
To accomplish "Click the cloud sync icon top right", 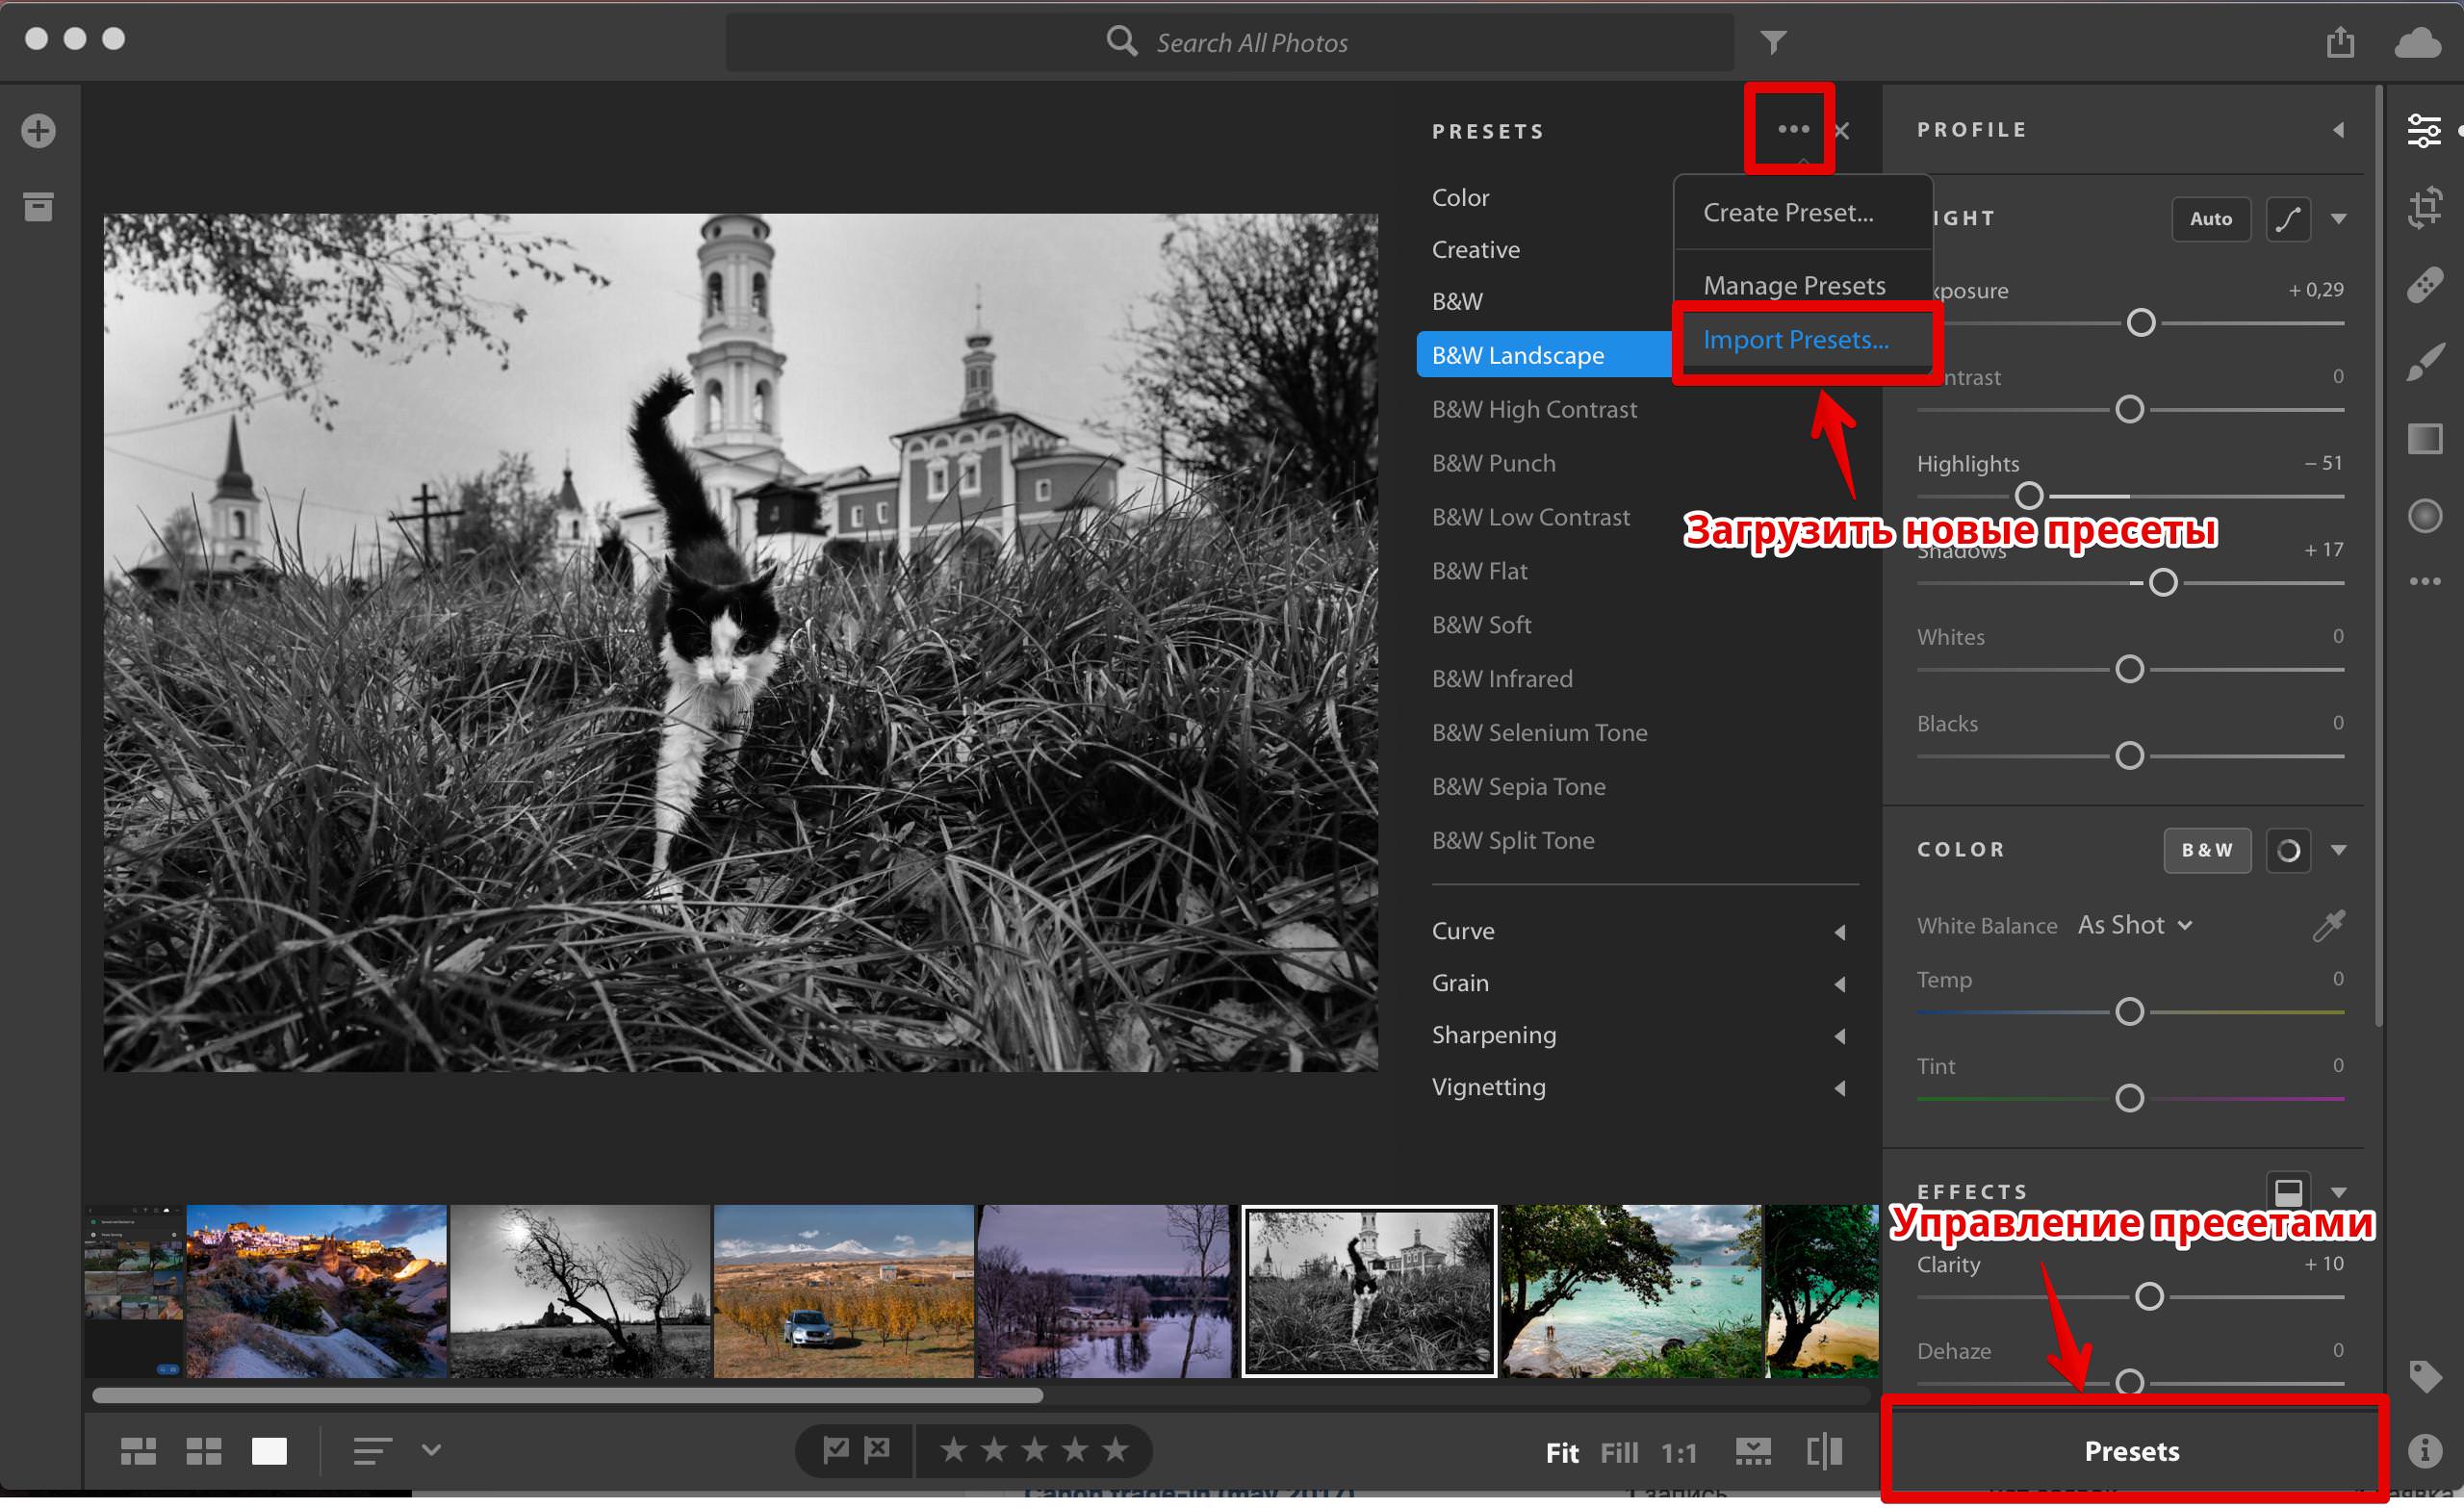I will (x=2417, y=44).
